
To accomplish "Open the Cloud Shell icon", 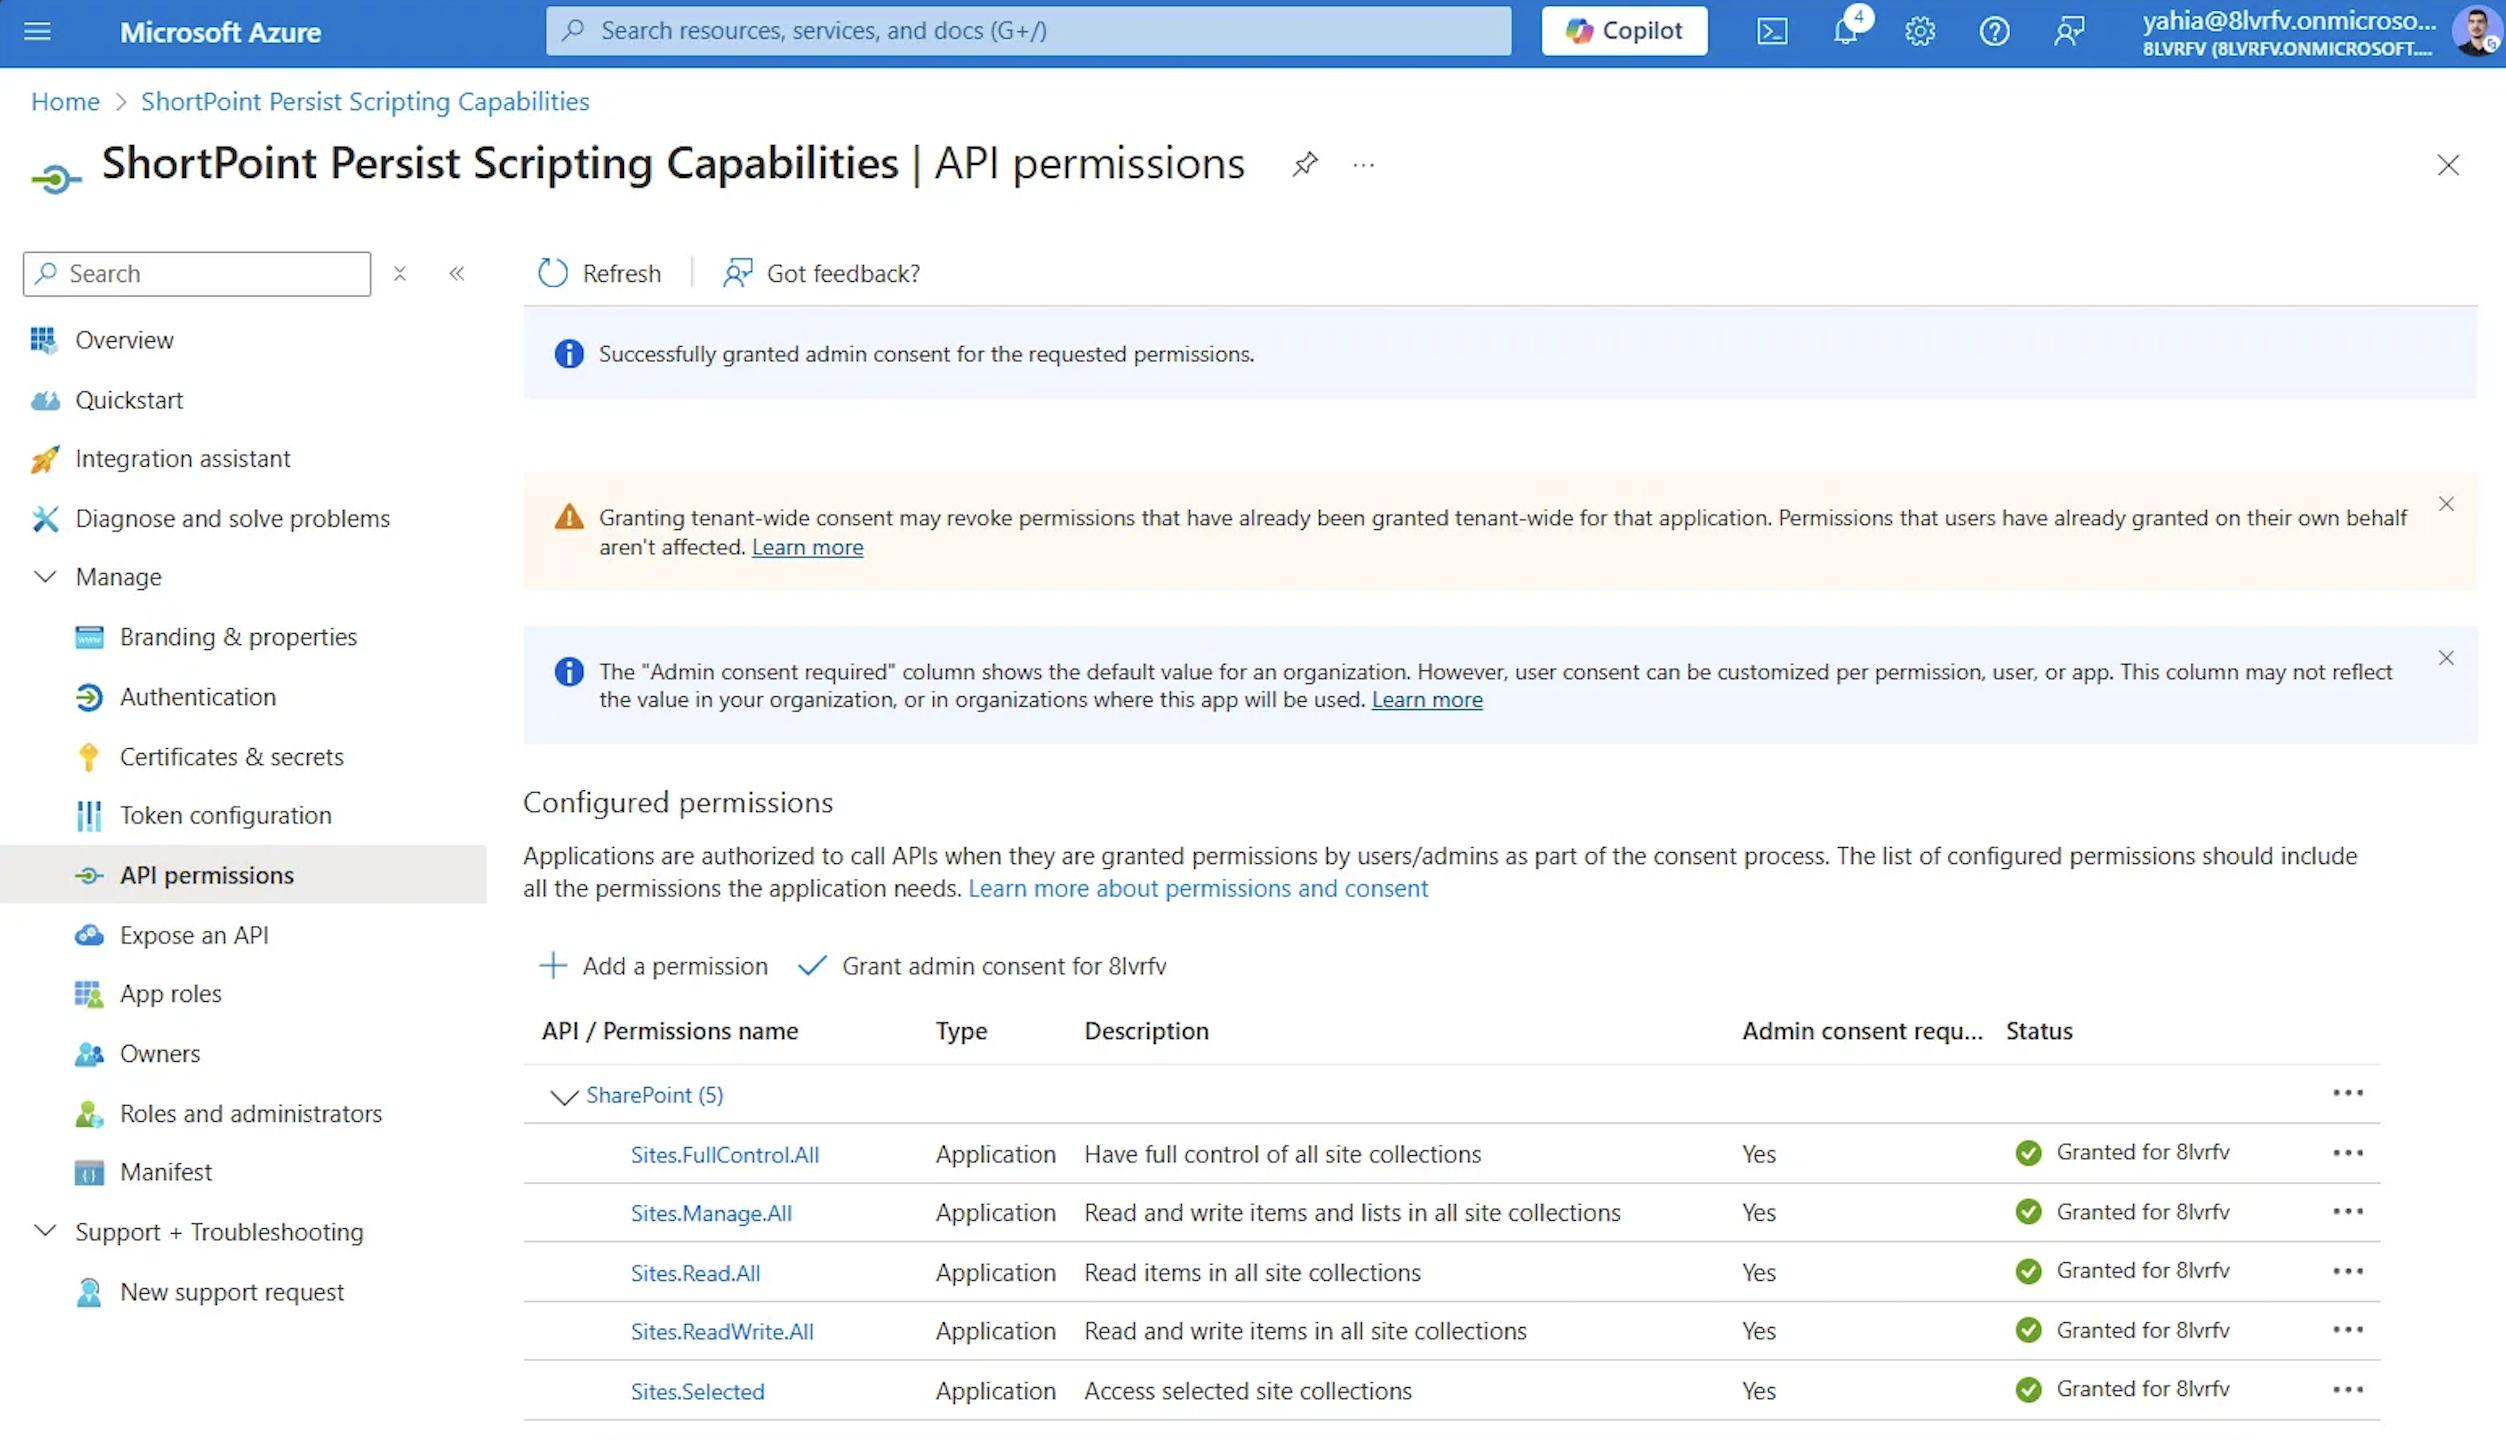I will click(x=1771, y=31).
